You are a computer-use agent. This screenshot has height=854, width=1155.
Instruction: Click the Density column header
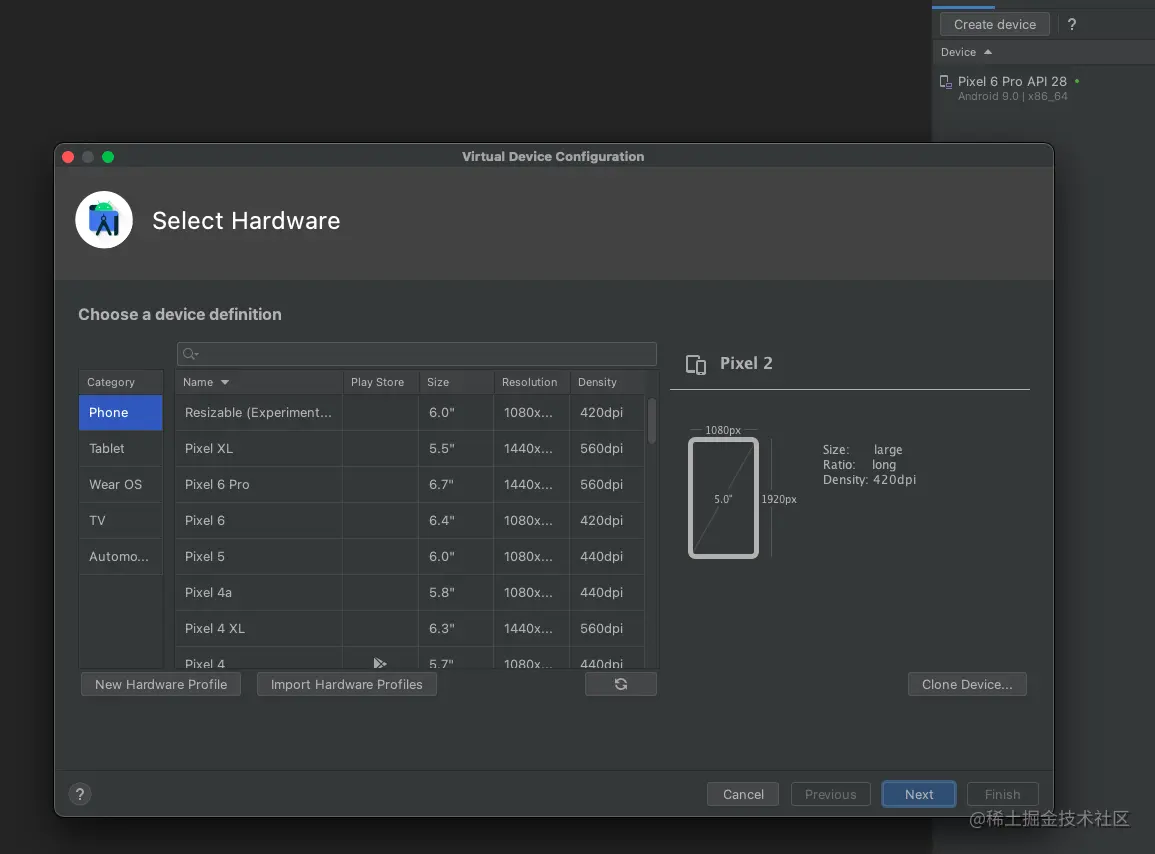point(607,382)
